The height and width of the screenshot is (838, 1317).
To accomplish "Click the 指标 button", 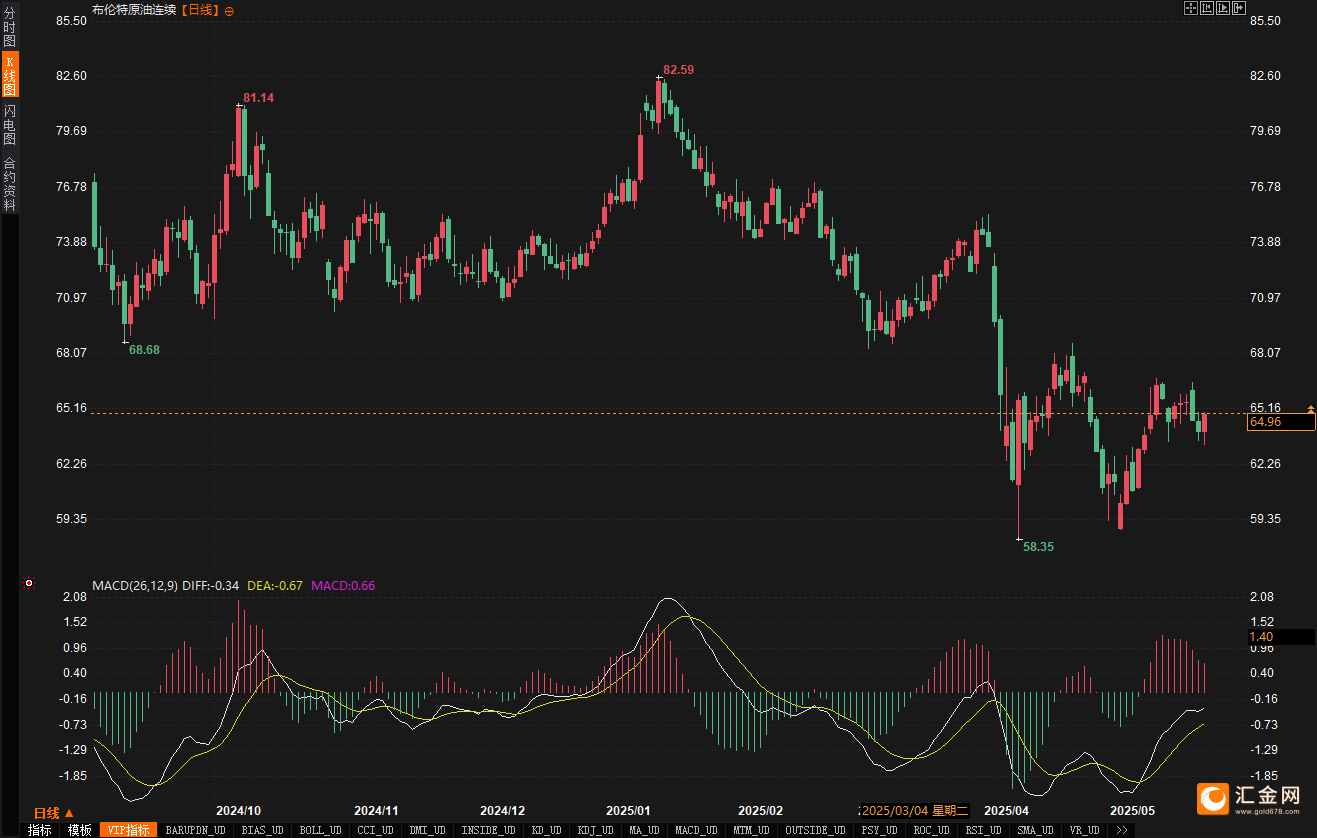I will coord(40,830).
